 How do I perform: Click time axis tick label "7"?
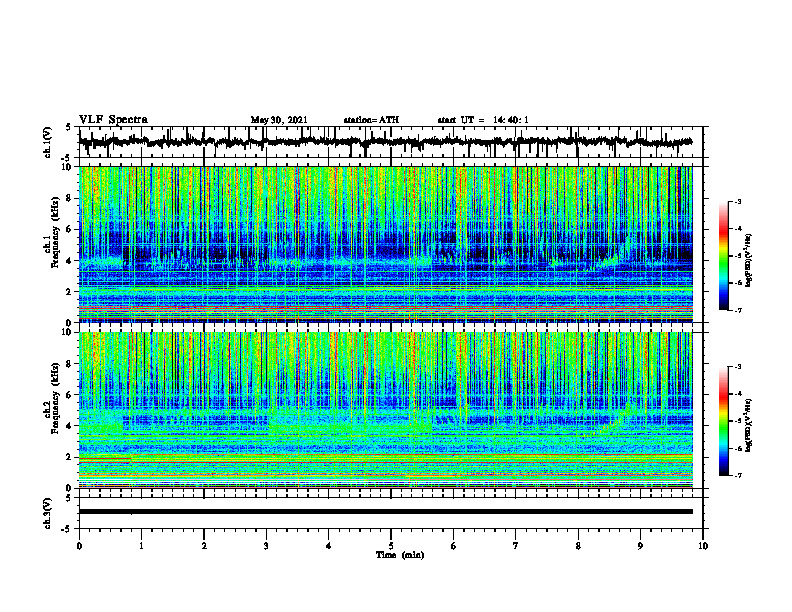pyautogui.click(x=516, y=546)
